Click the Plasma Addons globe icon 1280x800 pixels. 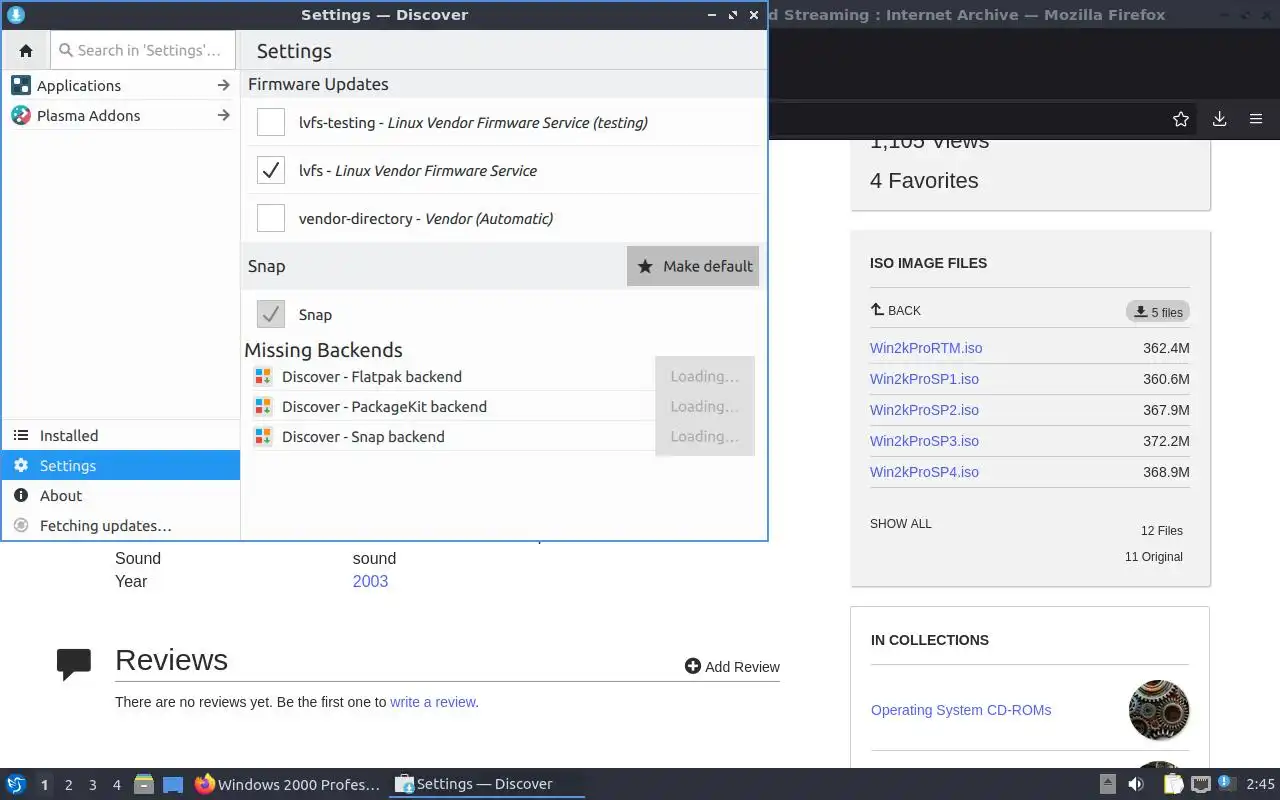pos(21,115)
